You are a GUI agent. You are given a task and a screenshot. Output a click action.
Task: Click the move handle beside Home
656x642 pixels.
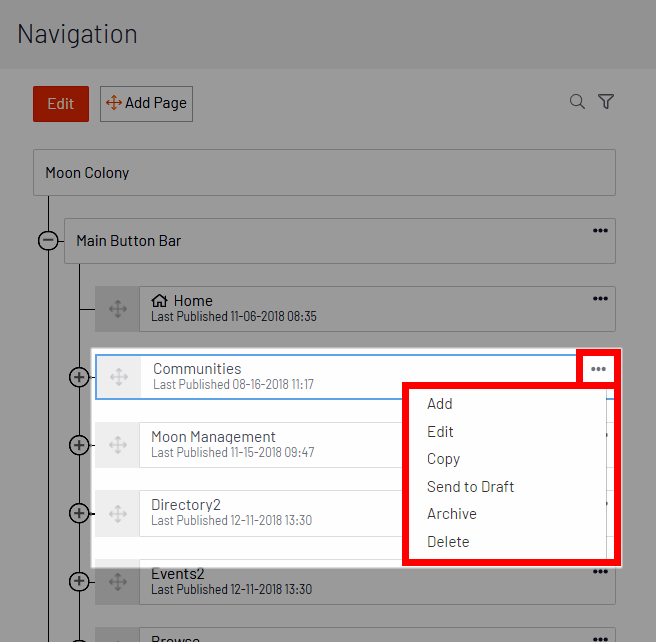coord(118,309)
